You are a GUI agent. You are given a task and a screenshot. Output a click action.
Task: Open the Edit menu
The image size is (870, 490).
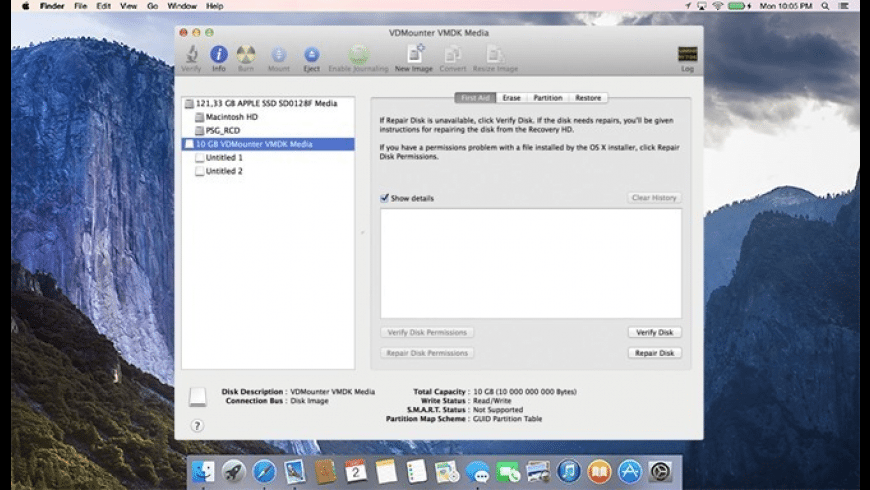pyautogui.click(x=103, y=6)
